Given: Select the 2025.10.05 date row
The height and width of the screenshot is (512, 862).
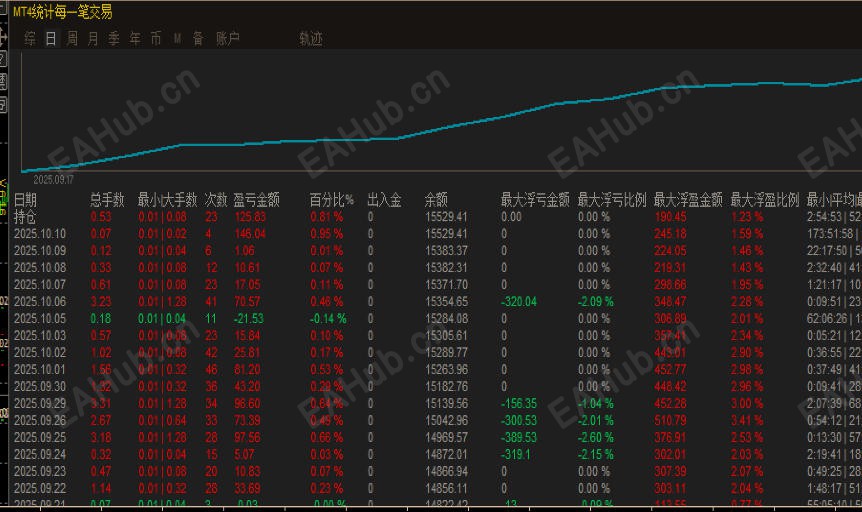Looking at the screenshot, I should coord(438,319).
